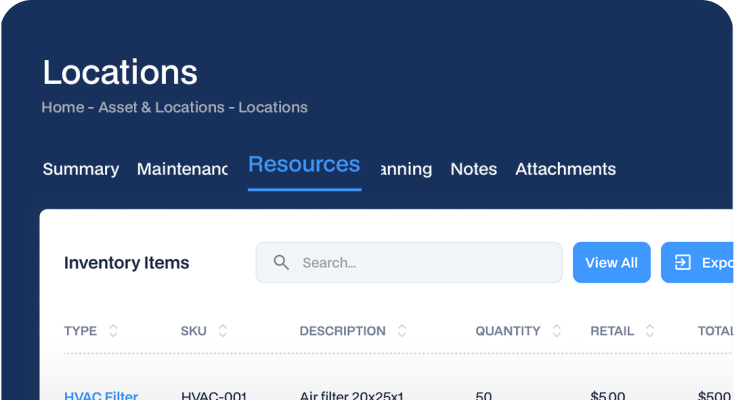Open the Summary tab

pyautogui.click(x=81, y=169)
